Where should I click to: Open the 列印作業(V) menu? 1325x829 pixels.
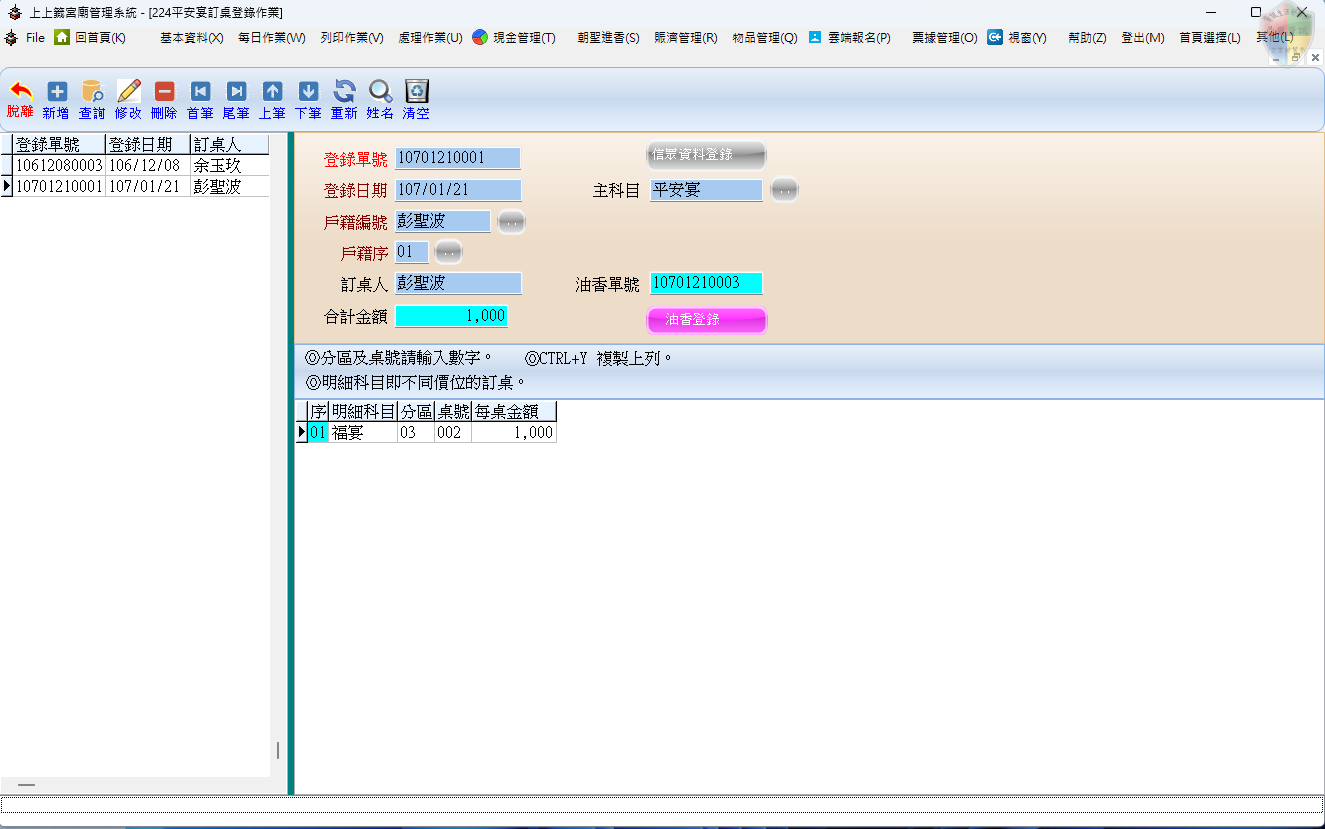pos(351,38)
